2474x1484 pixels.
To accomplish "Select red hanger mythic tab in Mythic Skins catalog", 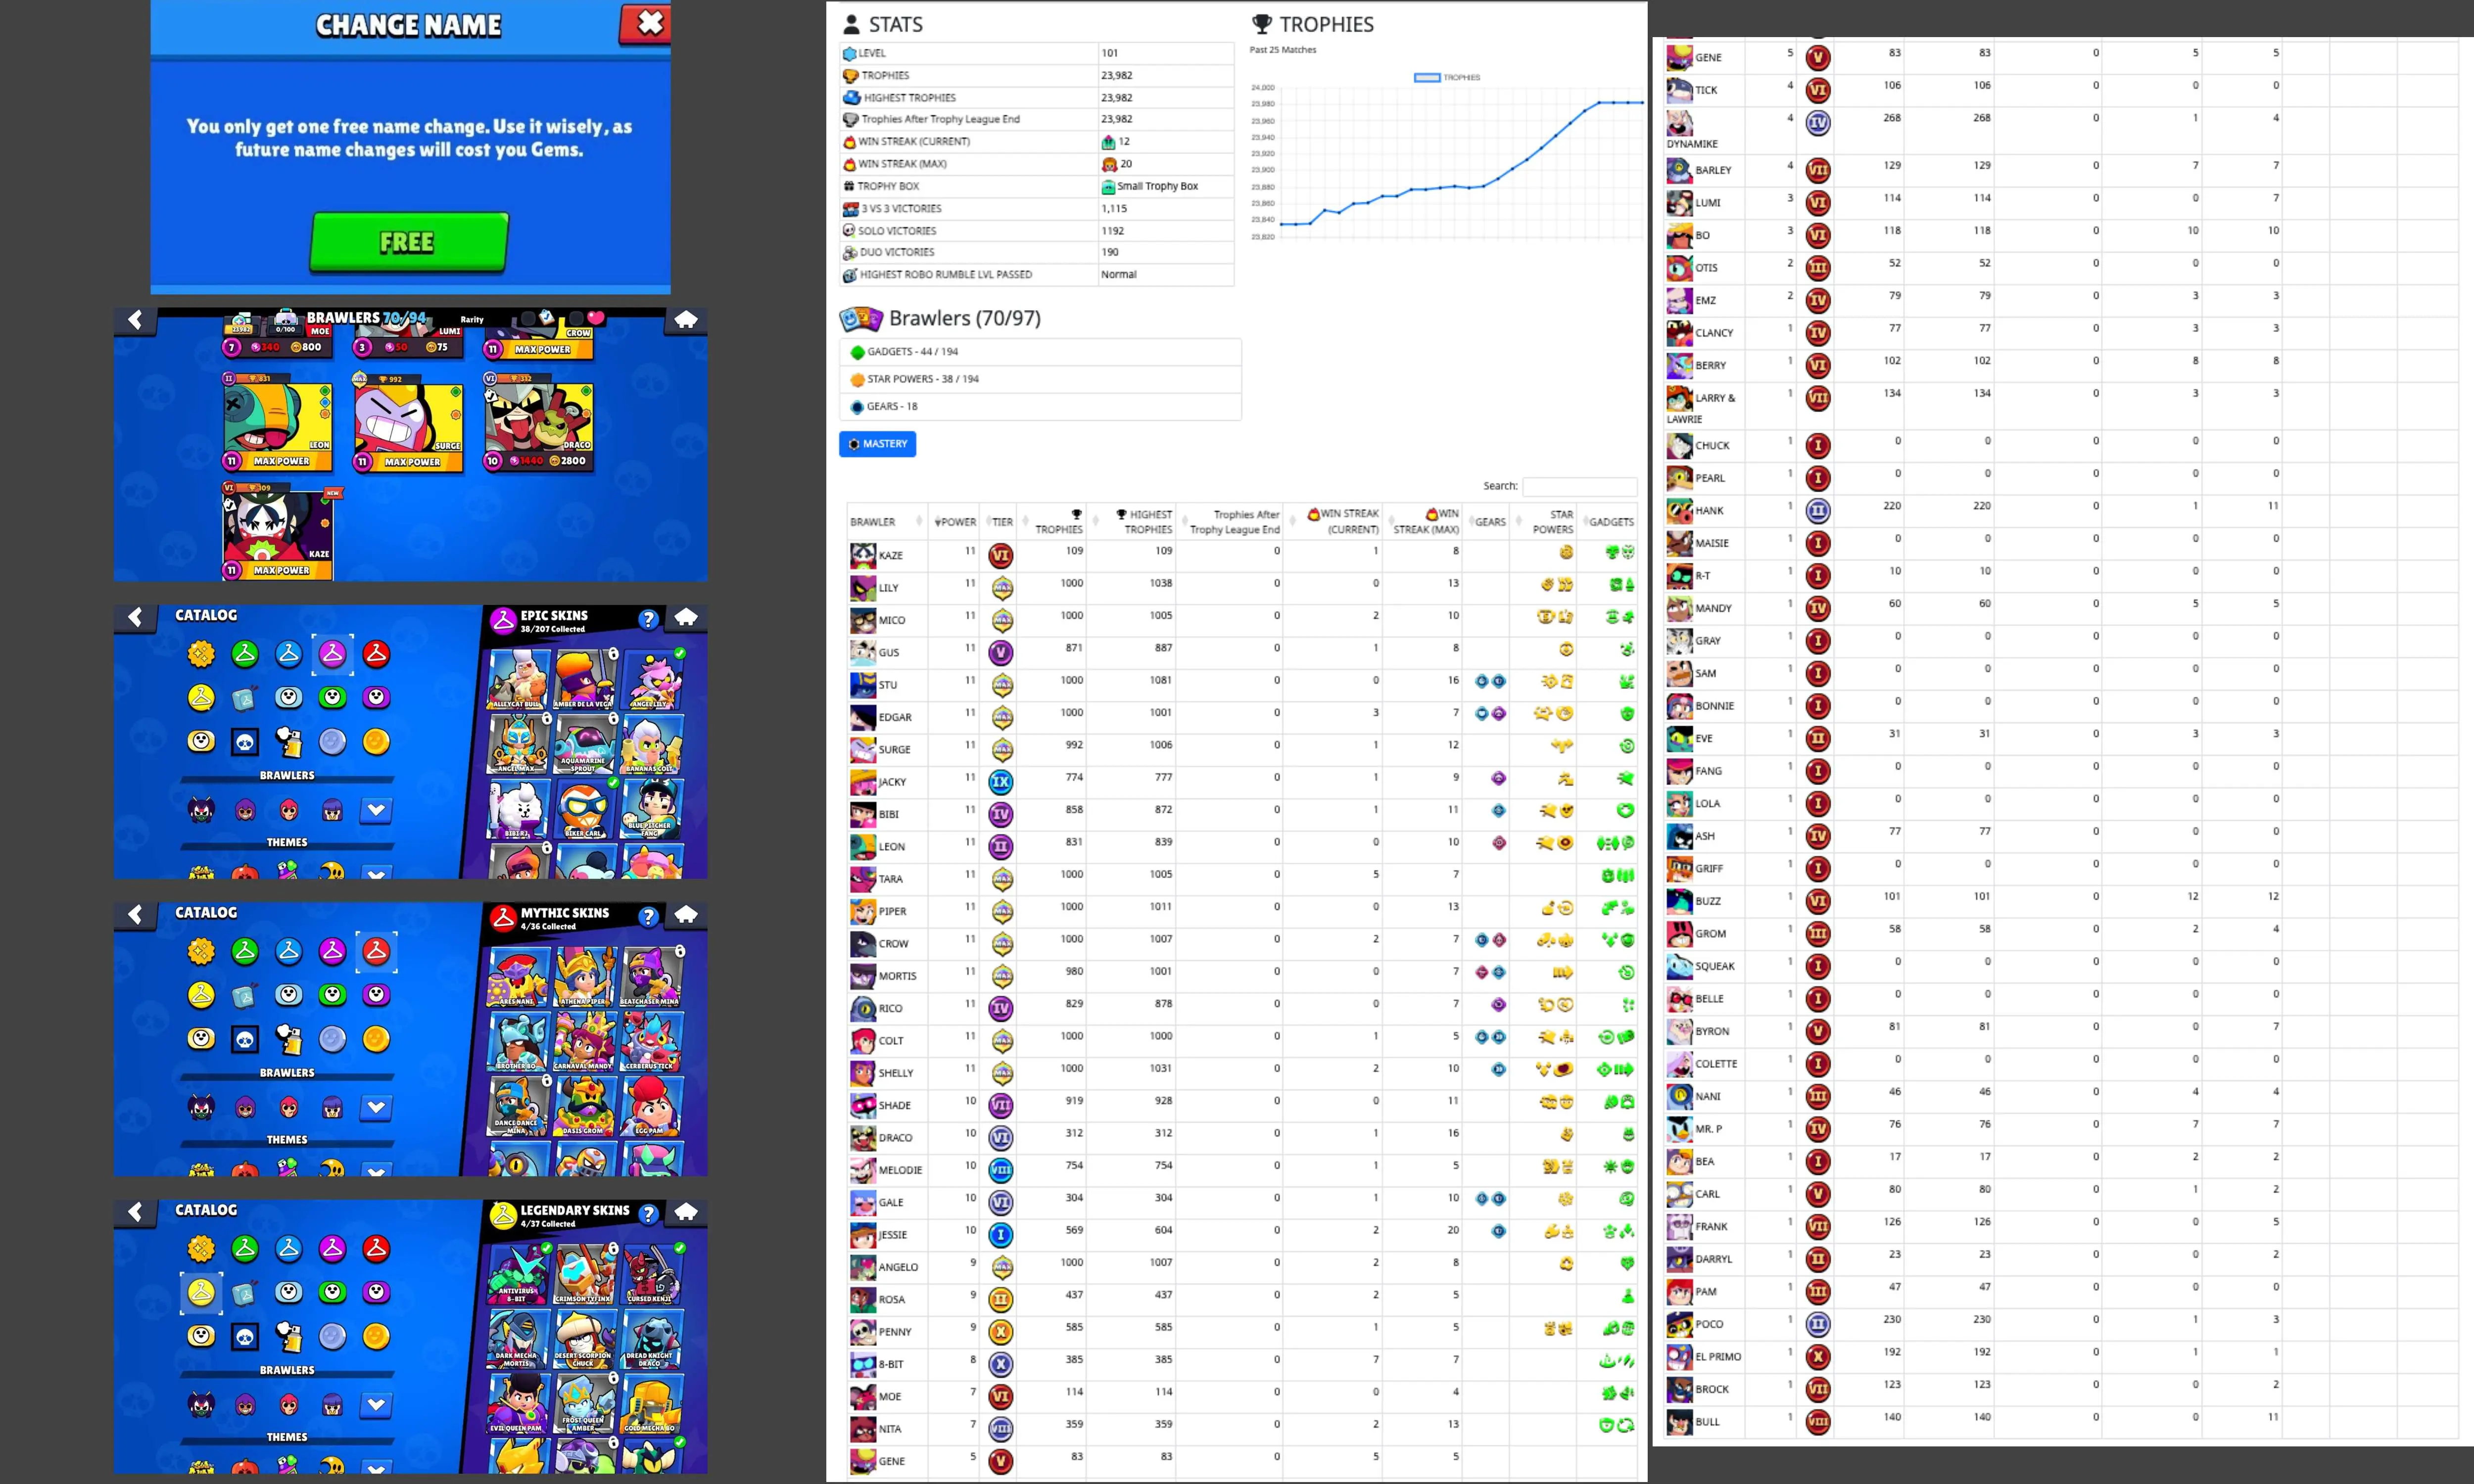I will pos(376,951).
